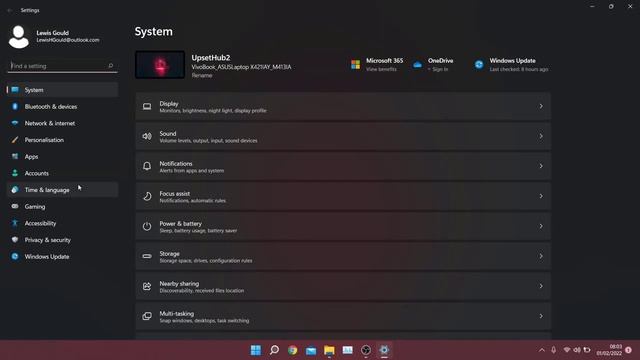Click the Notifications bell icon
Image resolution: width=640 pixels, height=360 pixels.
[147, 166]
